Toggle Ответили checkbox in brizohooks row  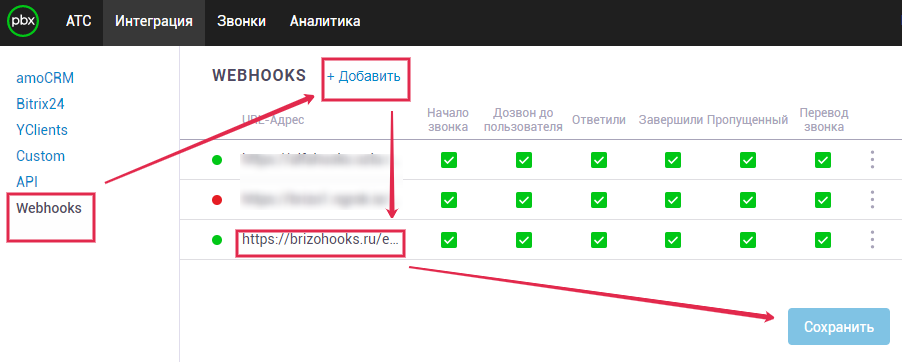pos(598,239)
